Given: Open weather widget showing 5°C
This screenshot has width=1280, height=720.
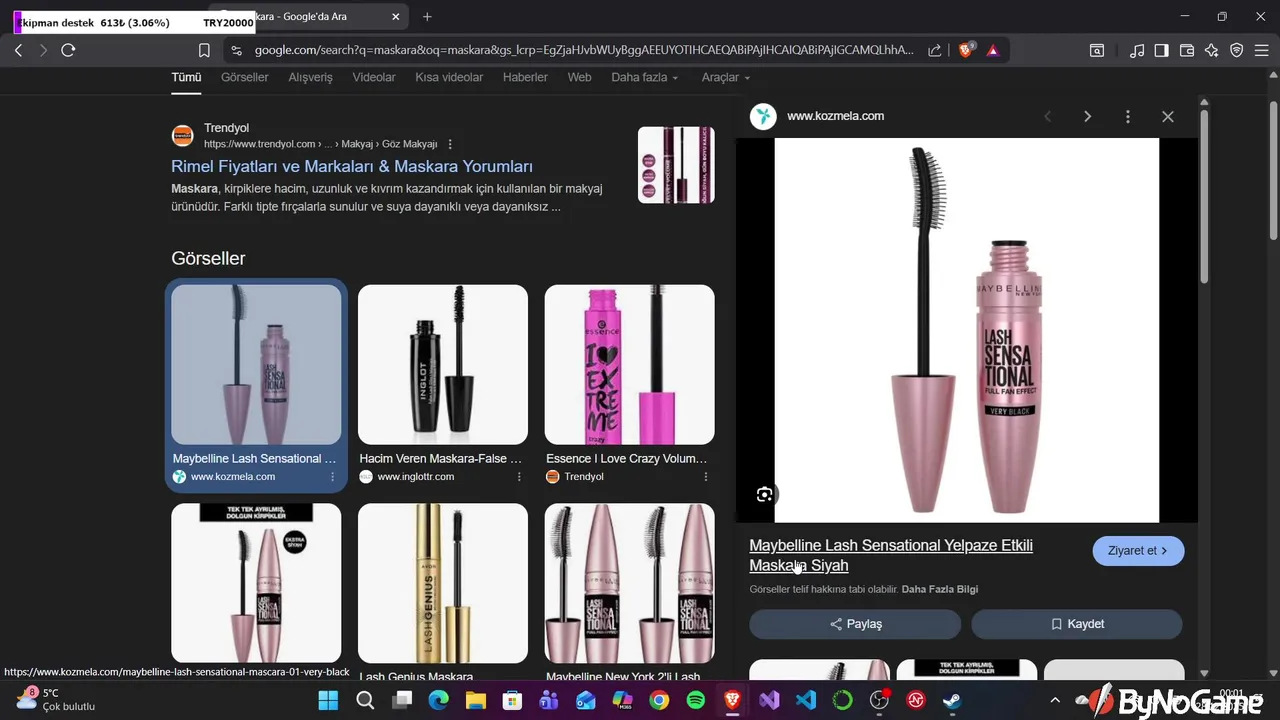Looking at the screenshot, I should [55, 700].
